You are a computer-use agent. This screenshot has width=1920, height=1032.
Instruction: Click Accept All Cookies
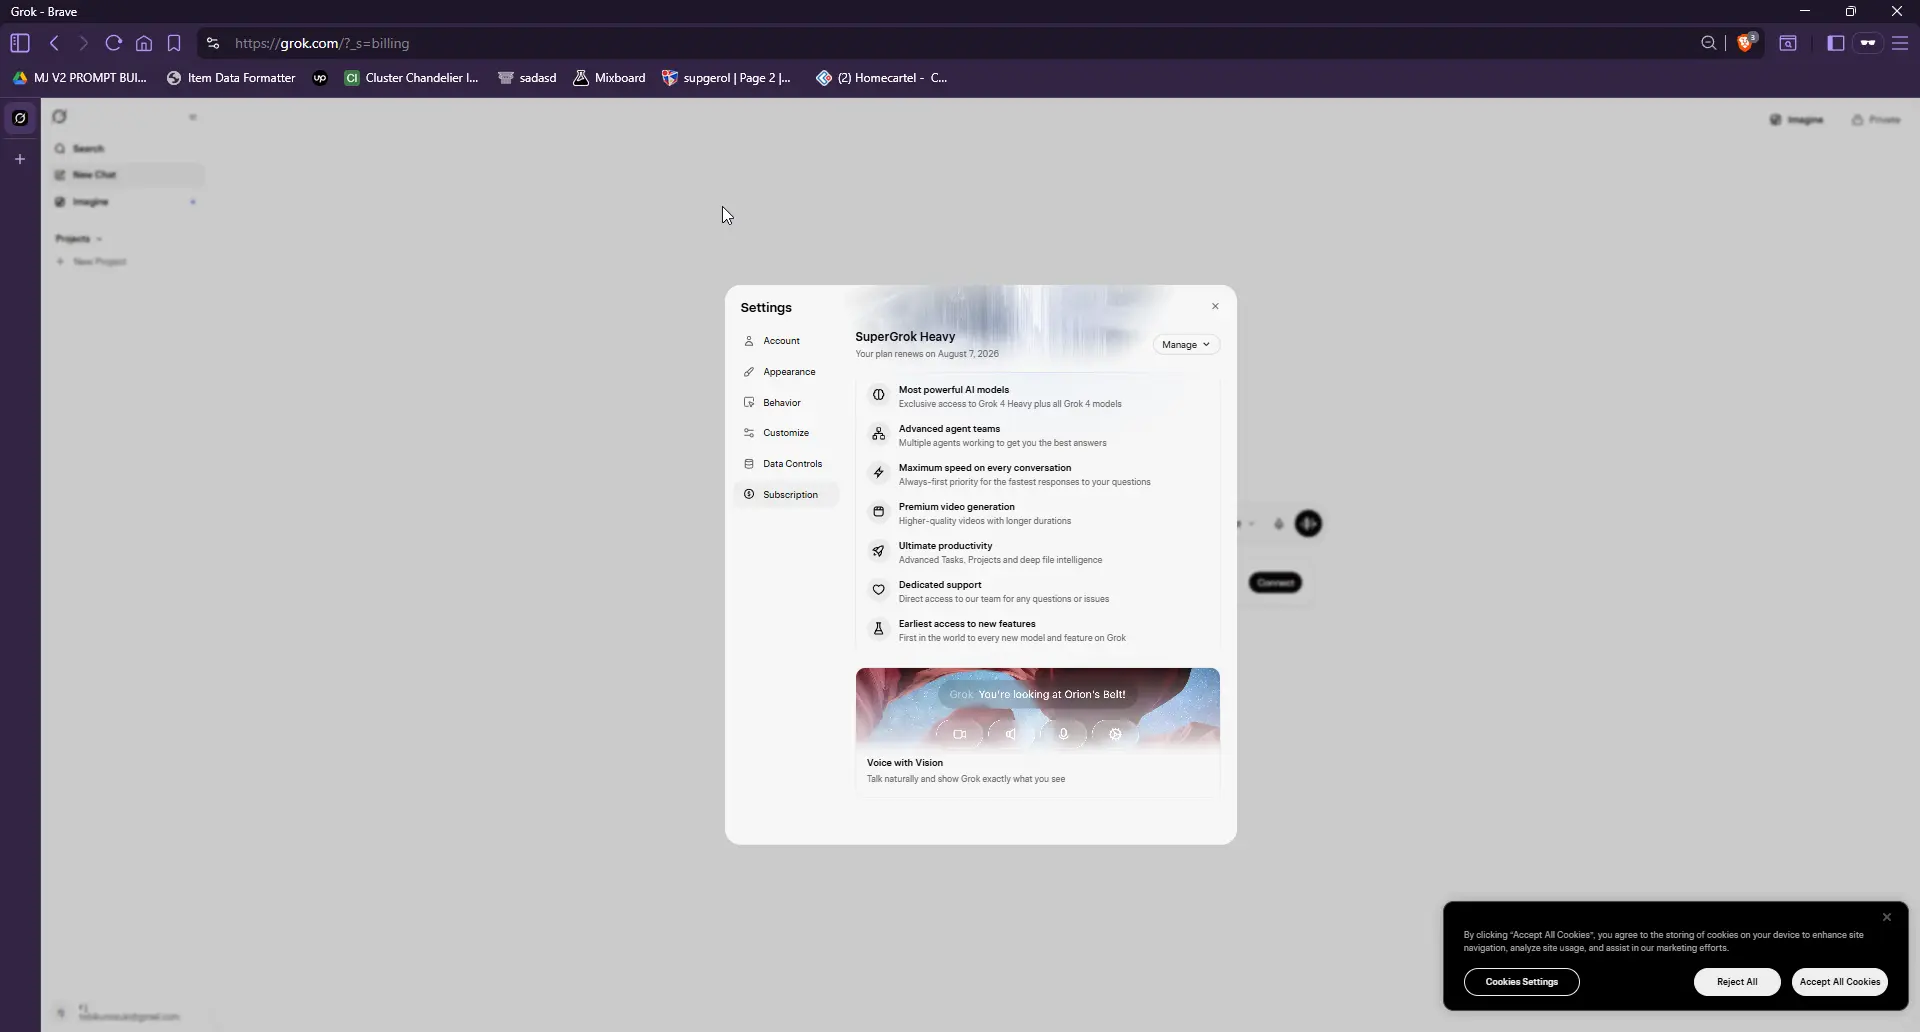pos(1839,982)
